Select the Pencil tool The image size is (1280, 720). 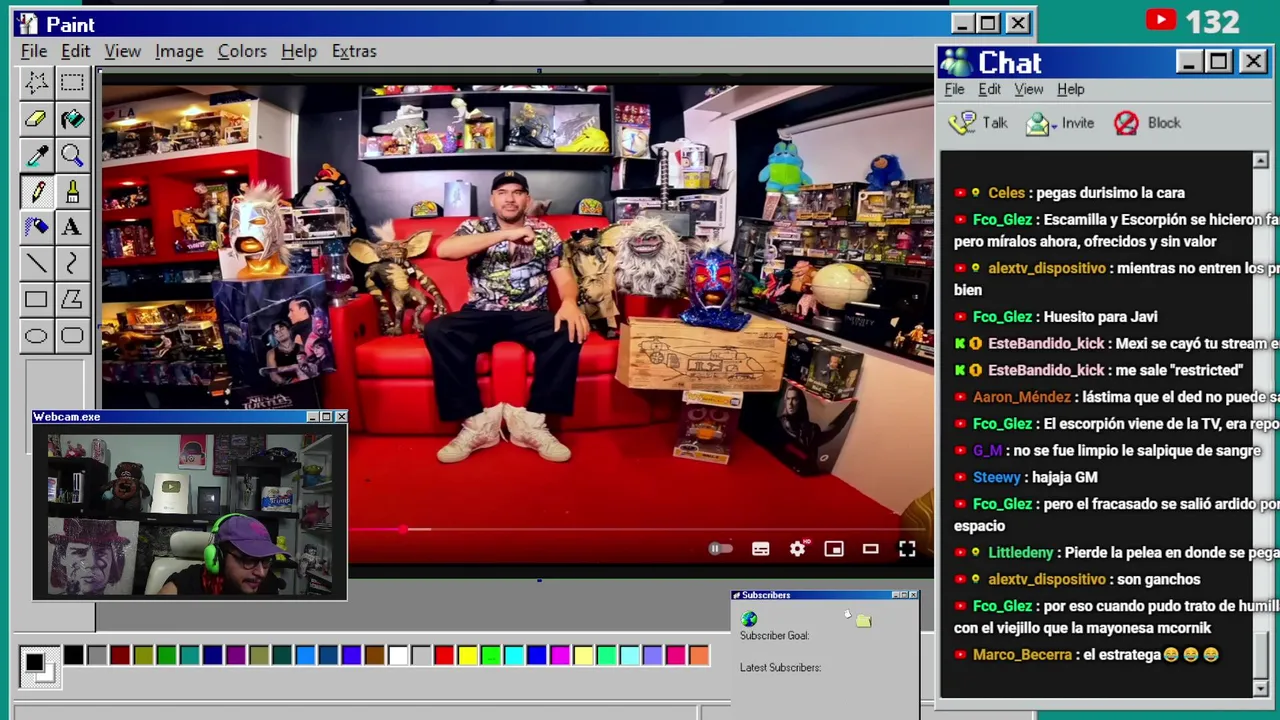pyautogui.click(x=36, y=191)
